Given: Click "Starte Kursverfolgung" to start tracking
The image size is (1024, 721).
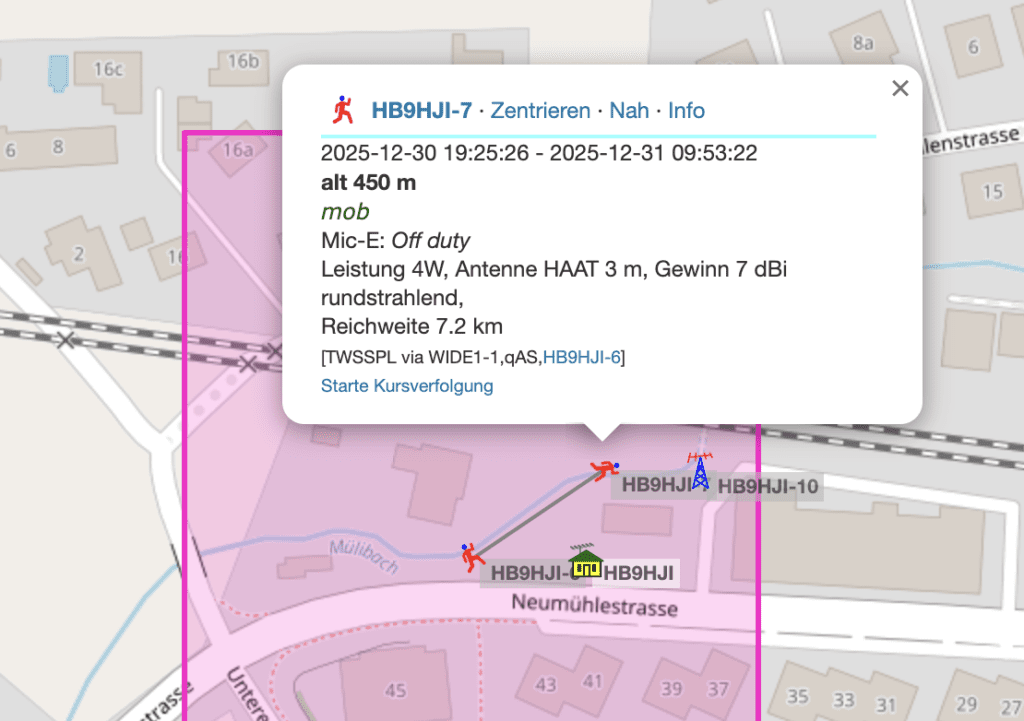Looking at the screenshot, I should 406,385.
